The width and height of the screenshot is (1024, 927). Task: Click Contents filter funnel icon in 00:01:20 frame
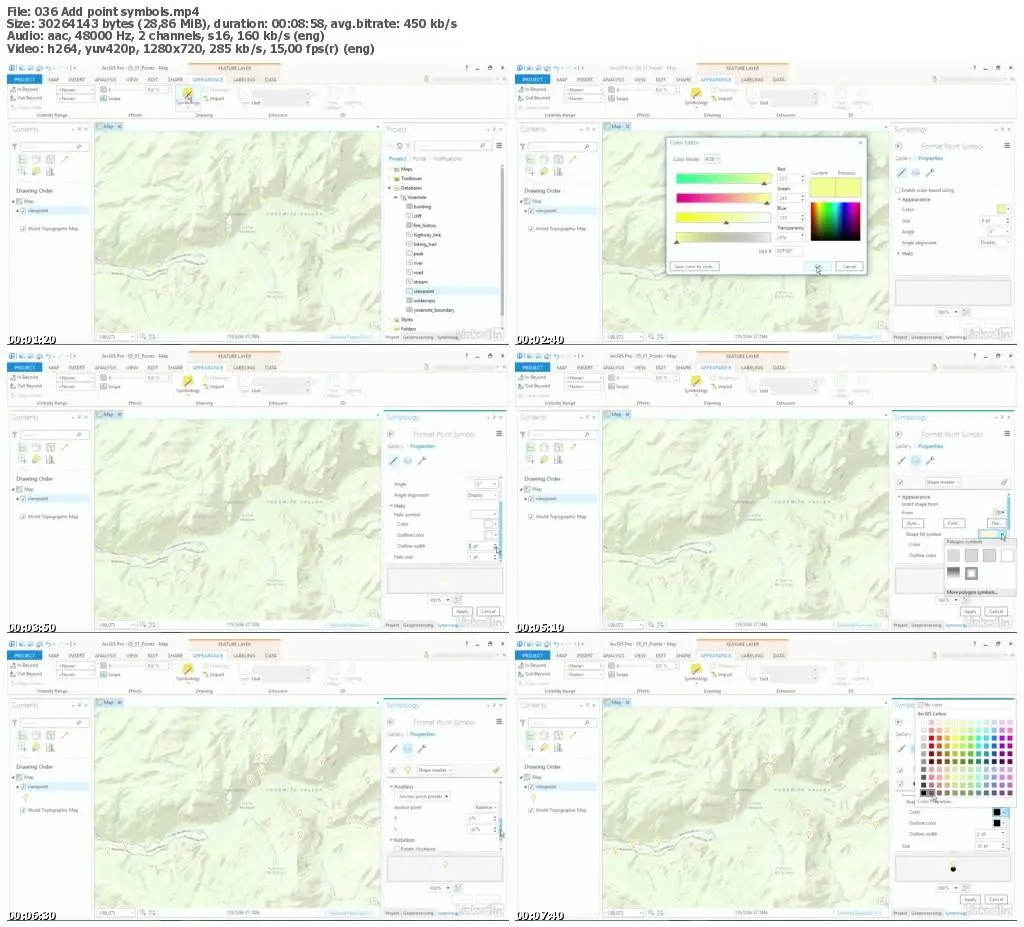pos(14,147)
